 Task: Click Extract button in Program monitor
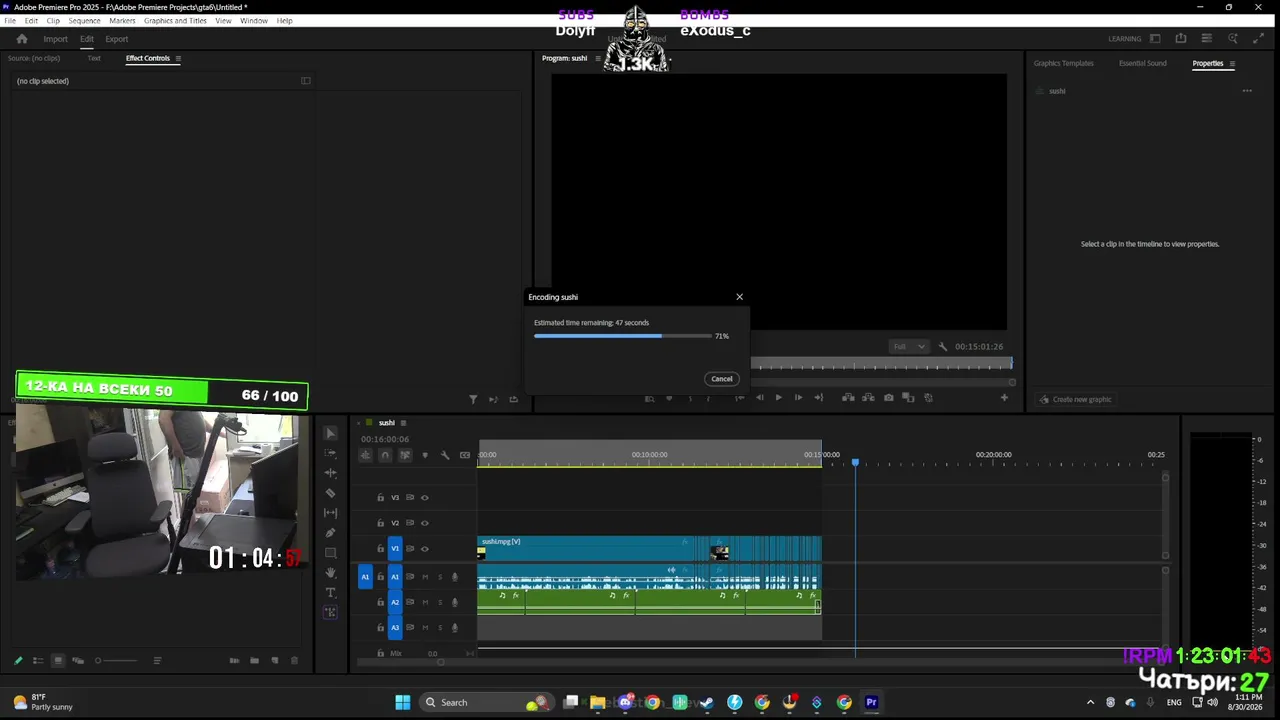click(x=868, y=398)
